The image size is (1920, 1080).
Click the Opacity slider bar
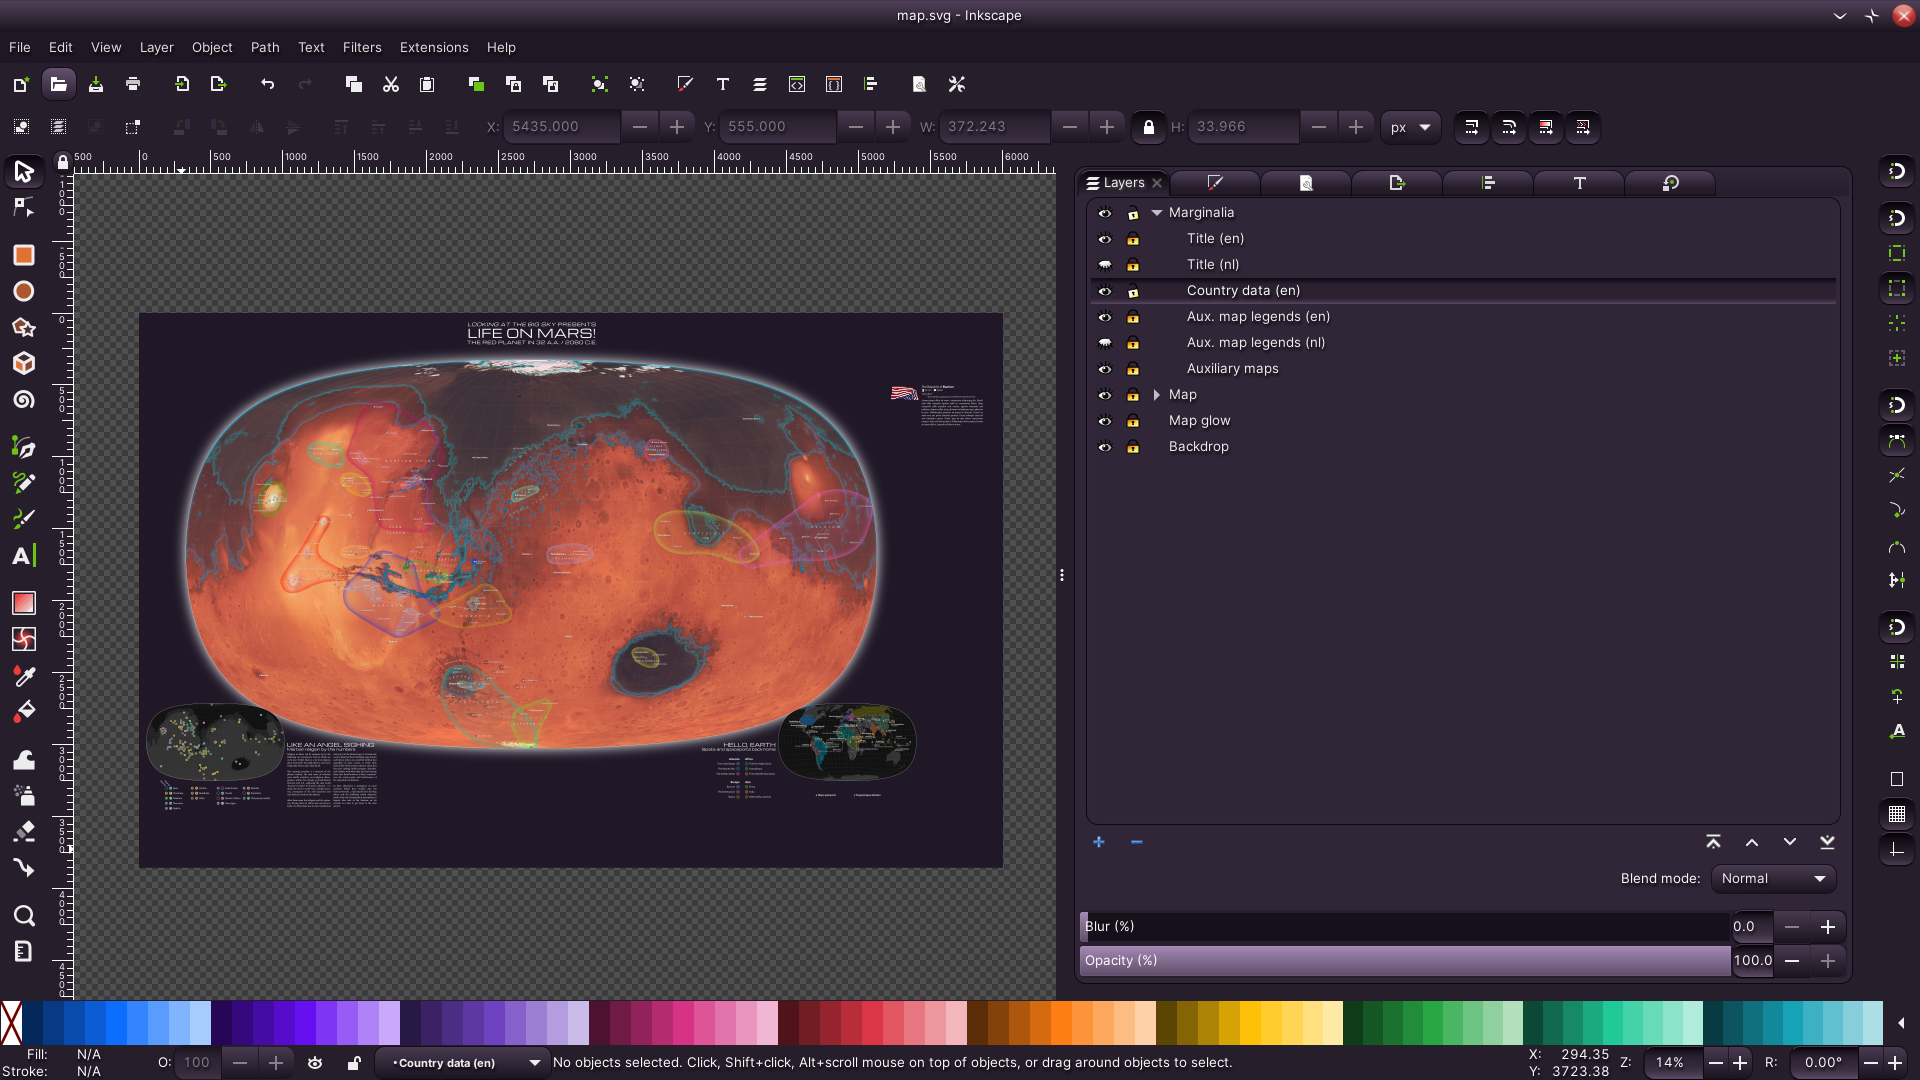[1405, 960]
